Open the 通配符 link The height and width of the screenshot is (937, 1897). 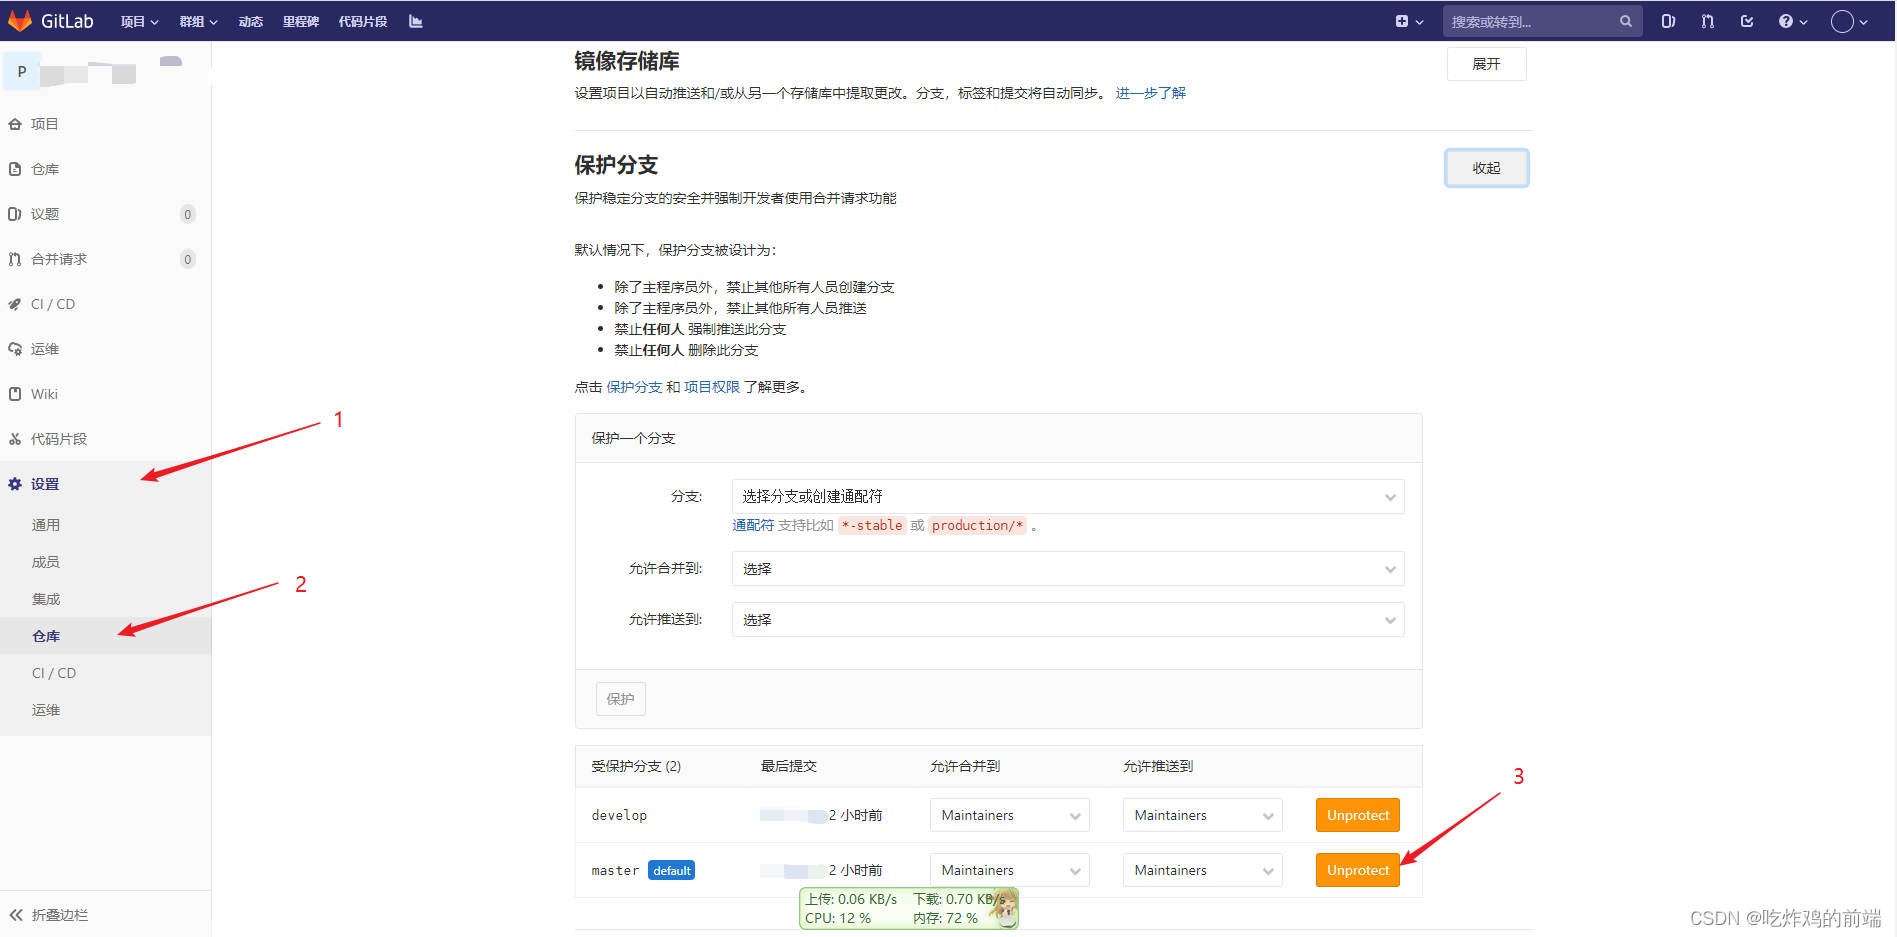point(753,525)
